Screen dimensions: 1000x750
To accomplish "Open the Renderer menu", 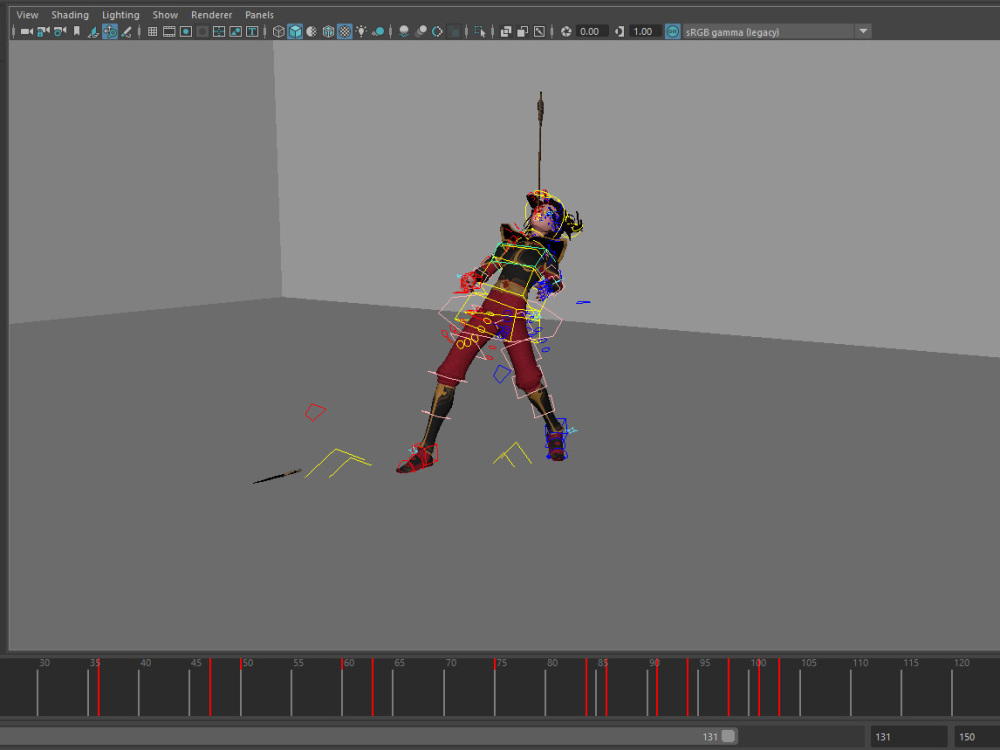I will (x=211, y=15).
